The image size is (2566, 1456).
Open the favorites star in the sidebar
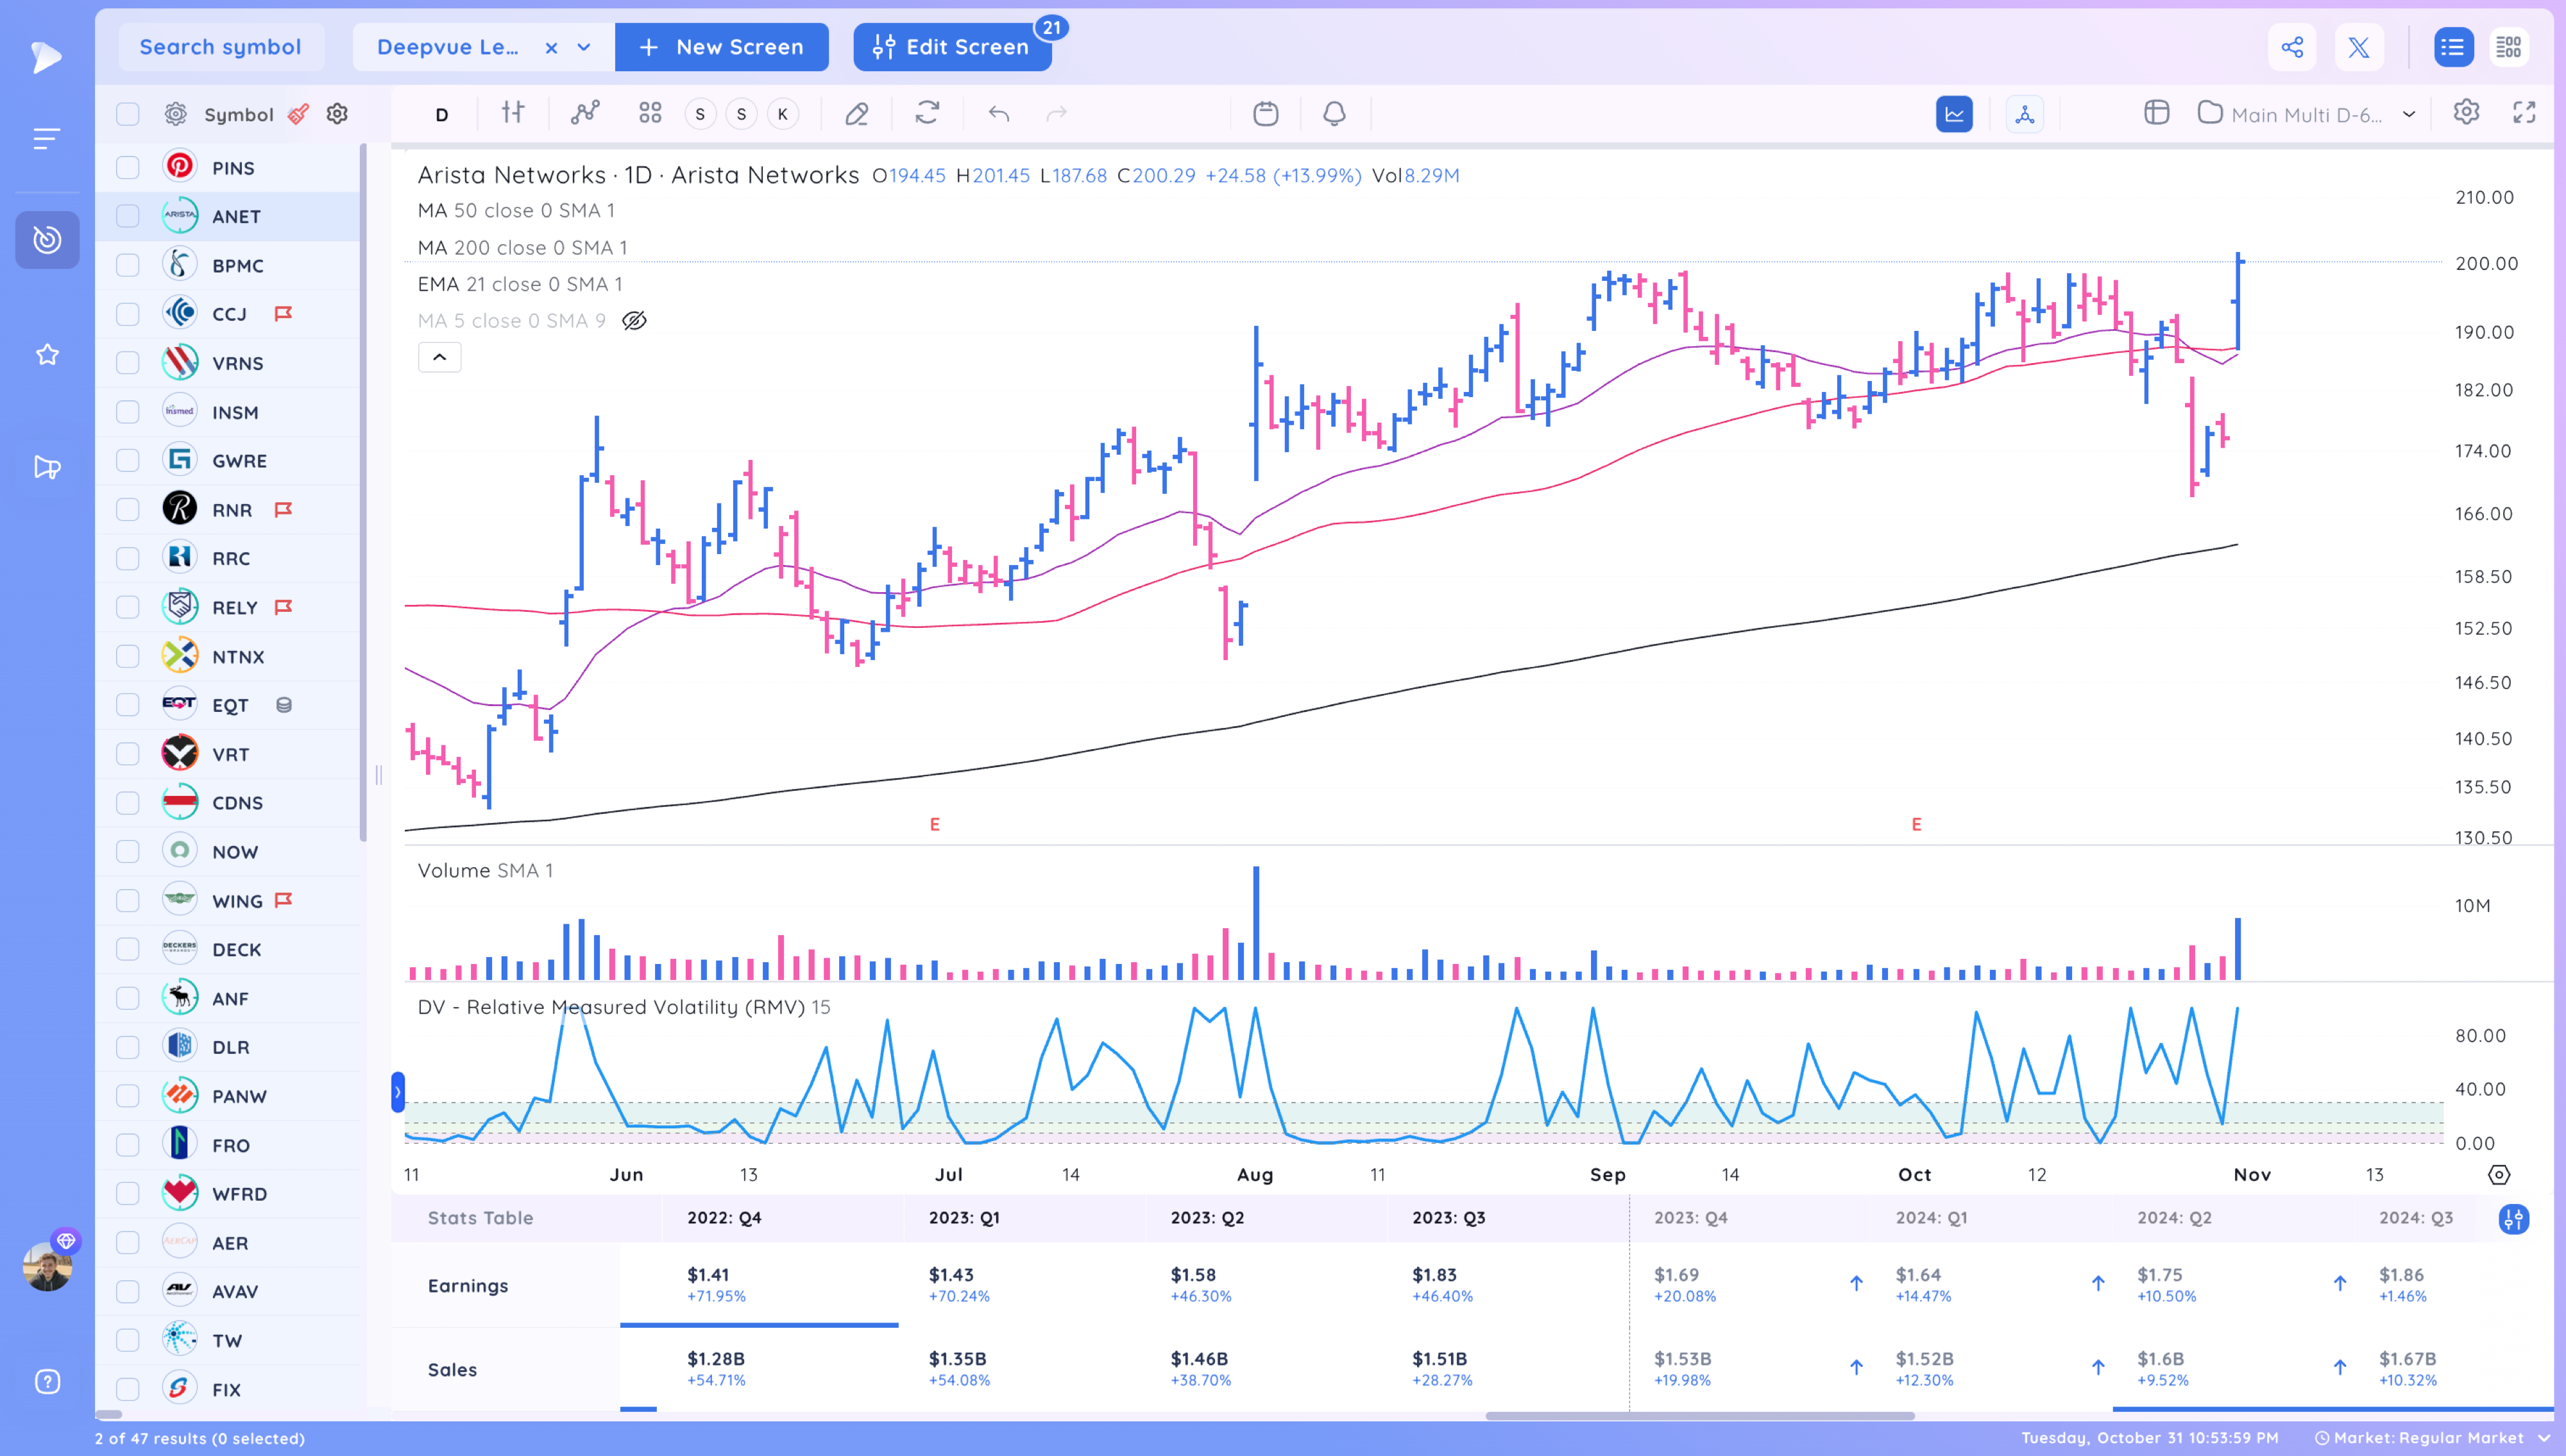tap(47, 355)
